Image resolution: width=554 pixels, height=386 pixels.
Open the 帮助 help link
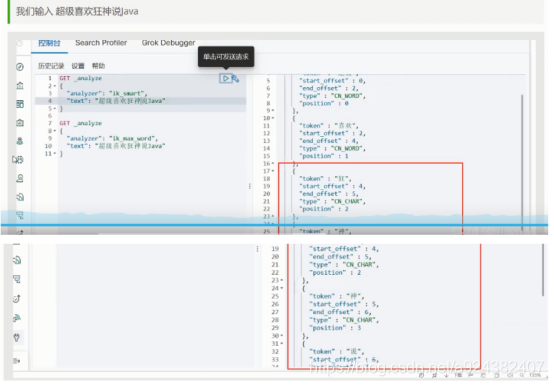coord(98,66)
